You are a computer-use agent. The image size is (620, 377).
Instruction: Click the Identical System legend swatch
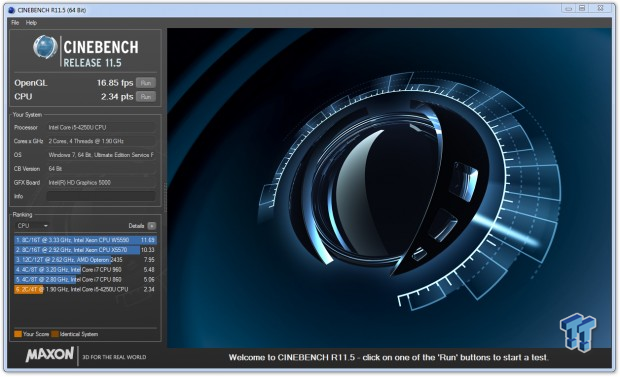pyautogui.click(x=55, y=334)
